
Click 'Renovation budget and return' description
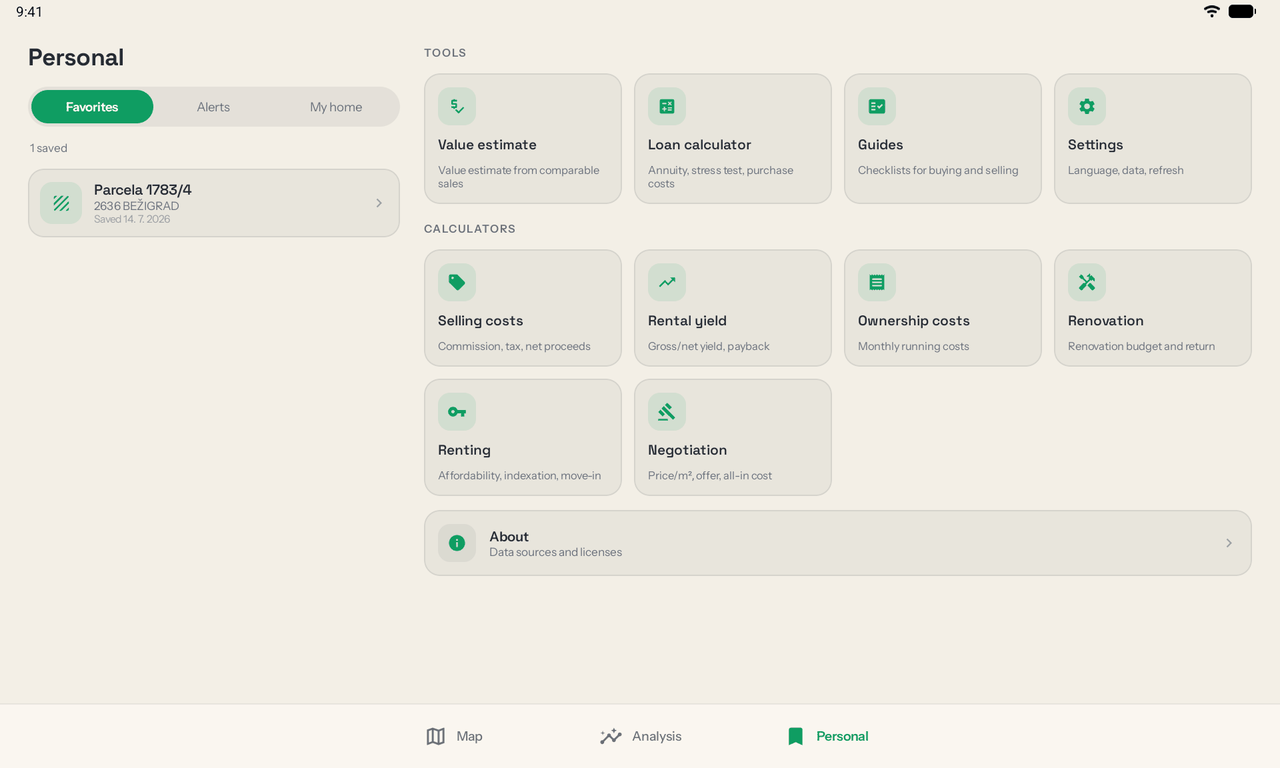tap(1141, 346)
